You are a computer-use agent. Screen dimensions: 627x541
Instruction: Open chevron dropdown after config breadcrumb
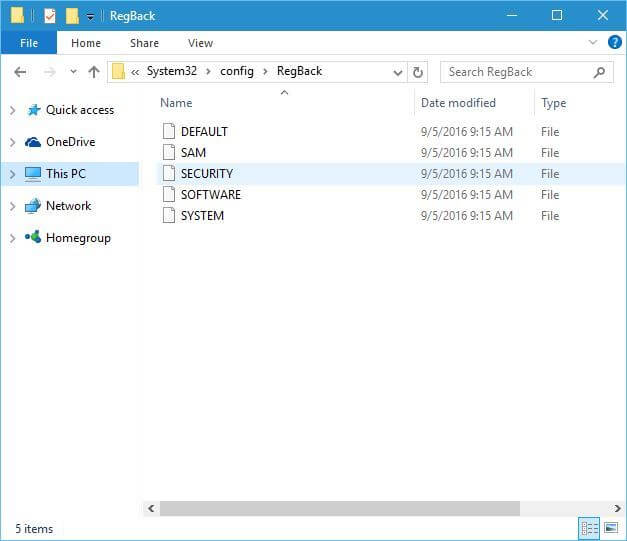coord(265,72)
